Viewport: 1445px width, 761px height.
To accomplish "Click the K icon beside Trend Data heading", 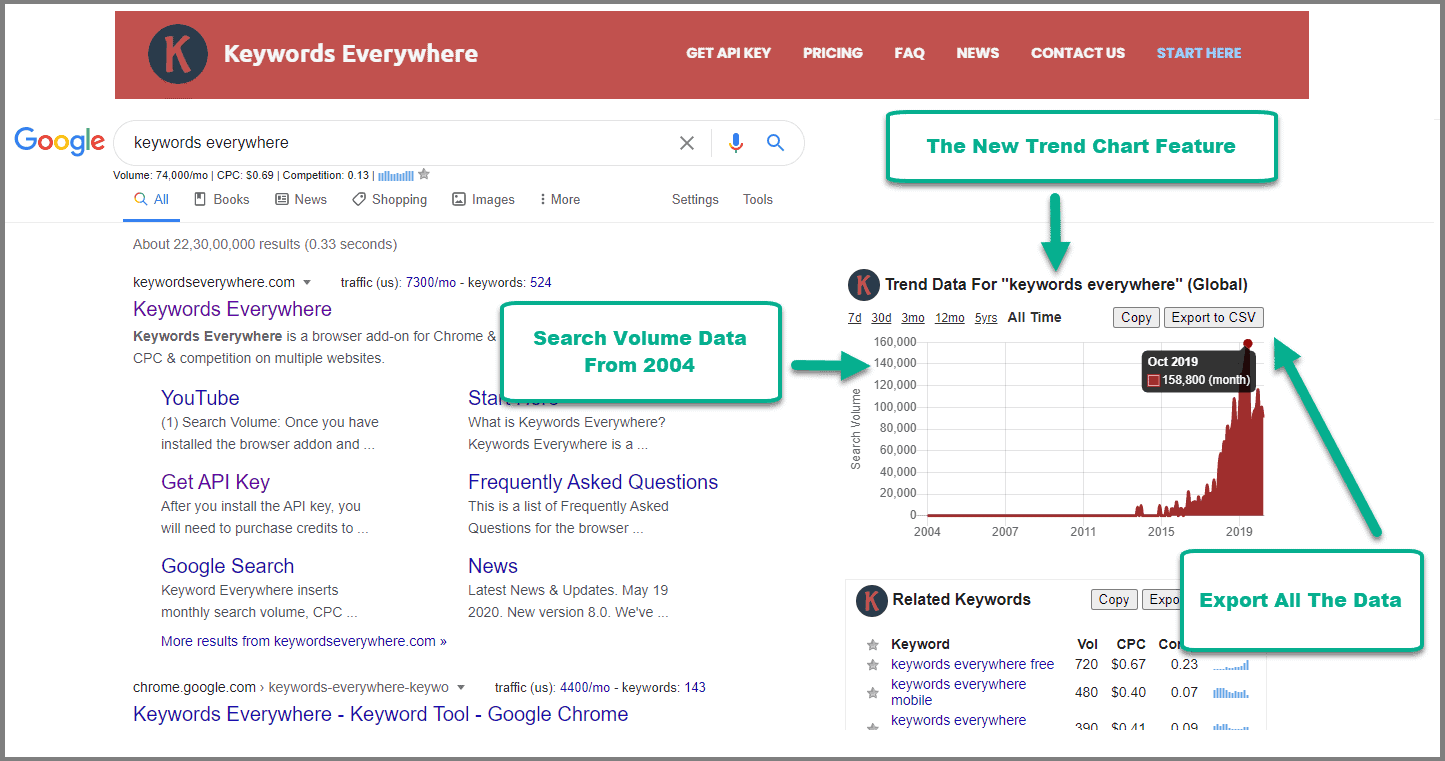I will pyautogui.click(x=863, y=285).
